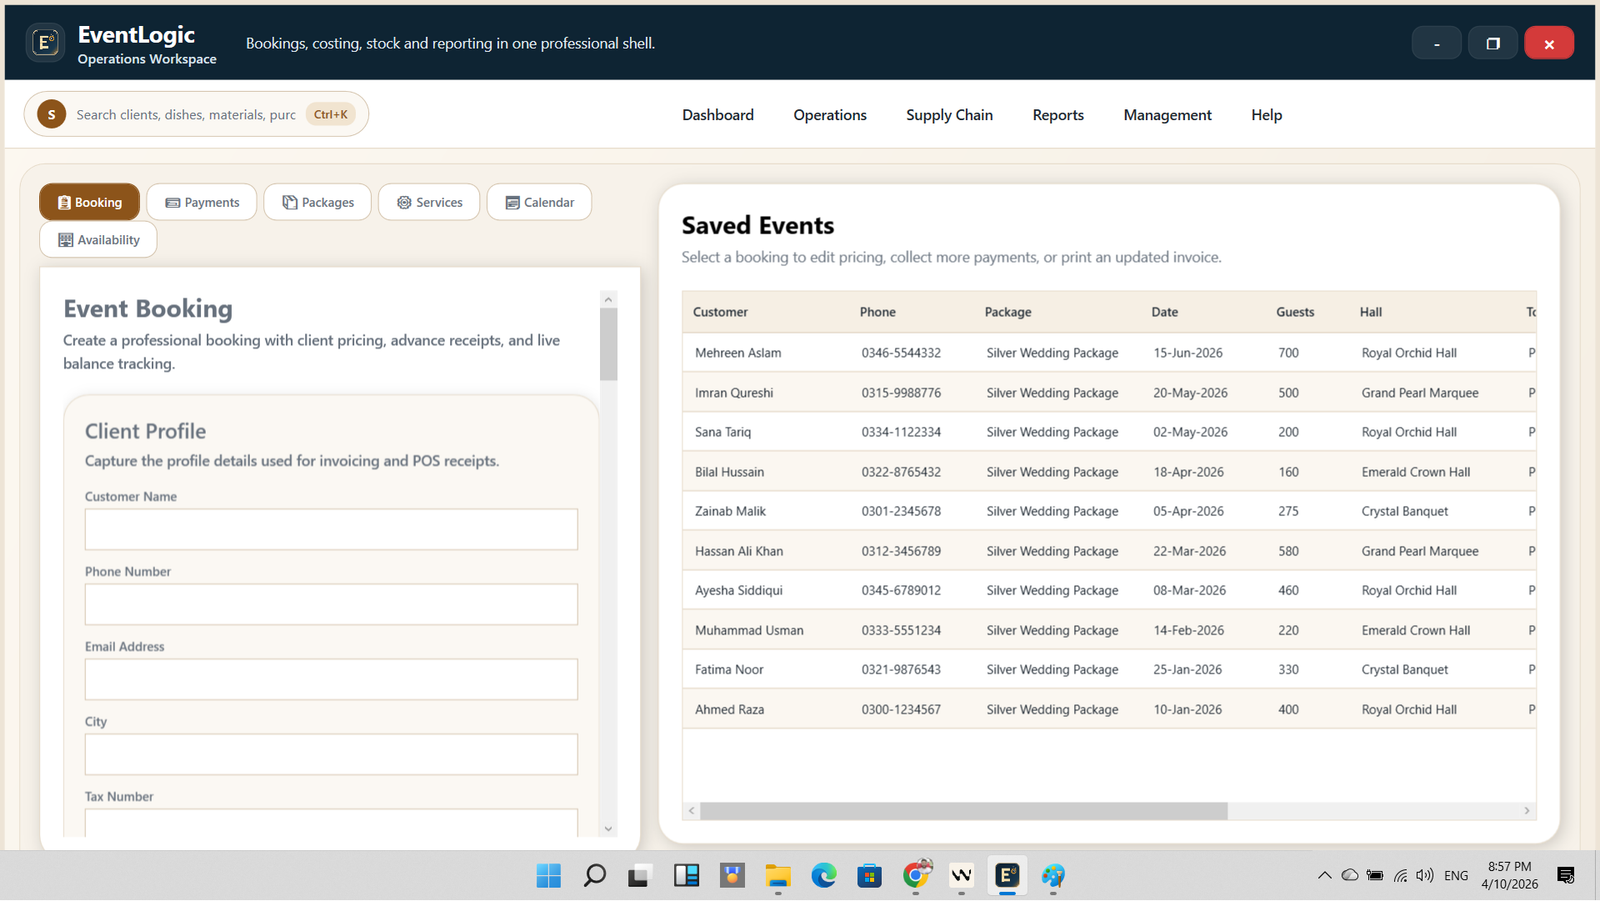1600x902 pixels.
Task: Open the Reports section
Action: (1057, 114)
